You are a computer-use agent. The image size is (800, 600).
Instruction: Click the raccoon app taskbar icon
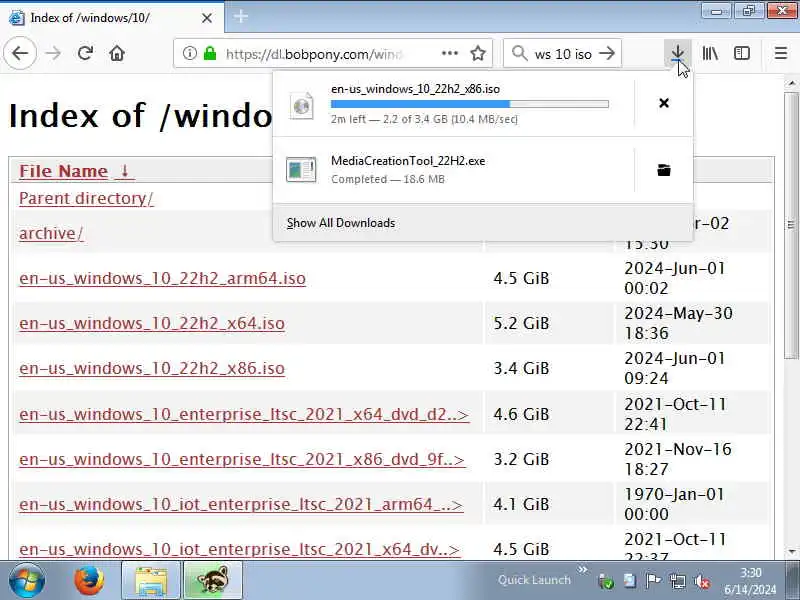[x=213, y=581]
